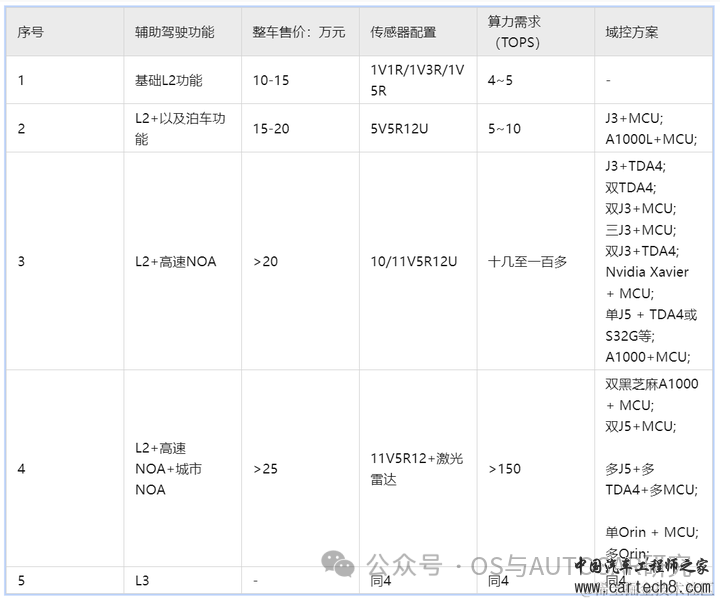Viewport: 720px width, 603px height.
Task: Click the 双J5+MCU; text line
Action: pos(641,426)
